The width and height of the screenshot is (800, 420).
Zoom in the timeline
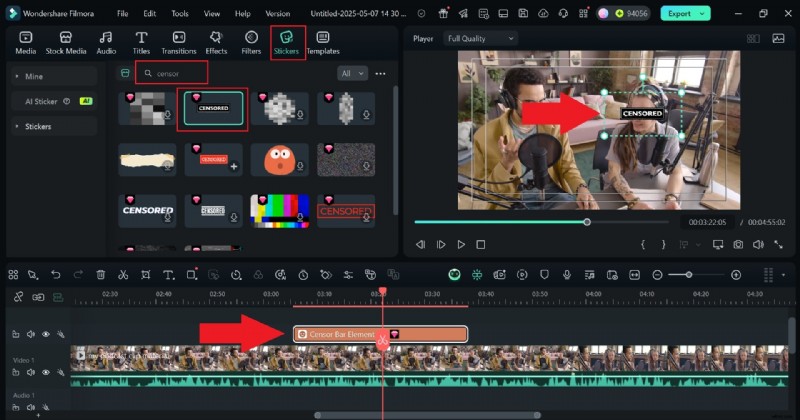pos(736,275)
